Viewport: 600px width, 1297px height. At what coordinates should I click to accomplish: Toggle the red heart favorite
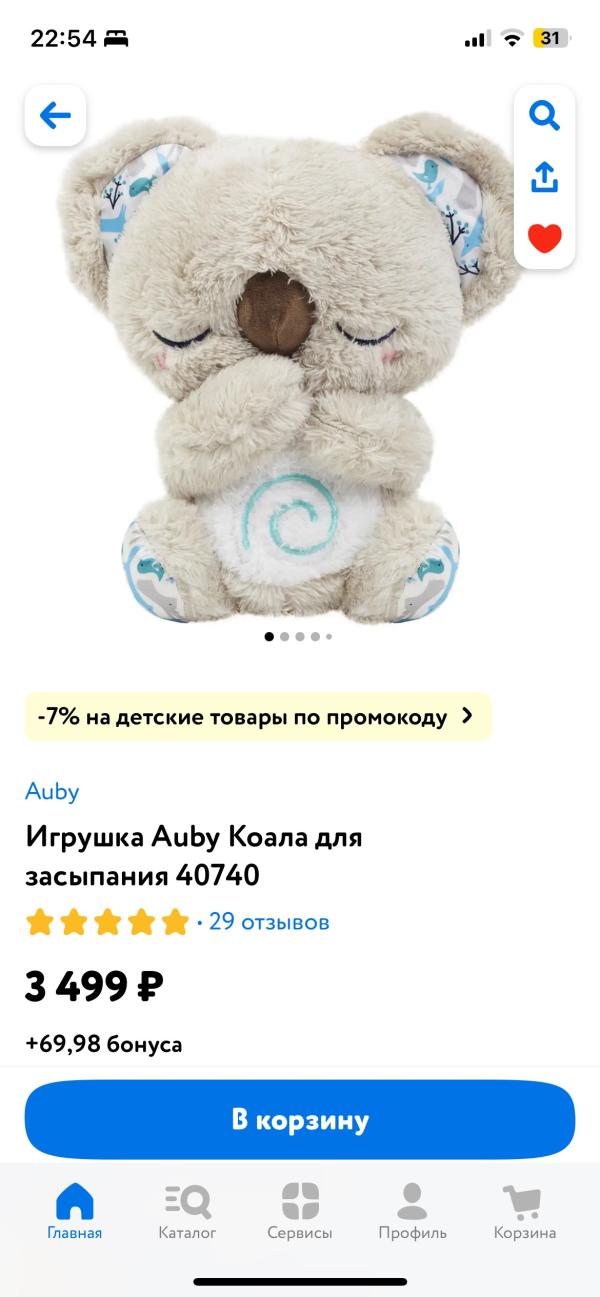pyautogui.click(x=544, y=238)
